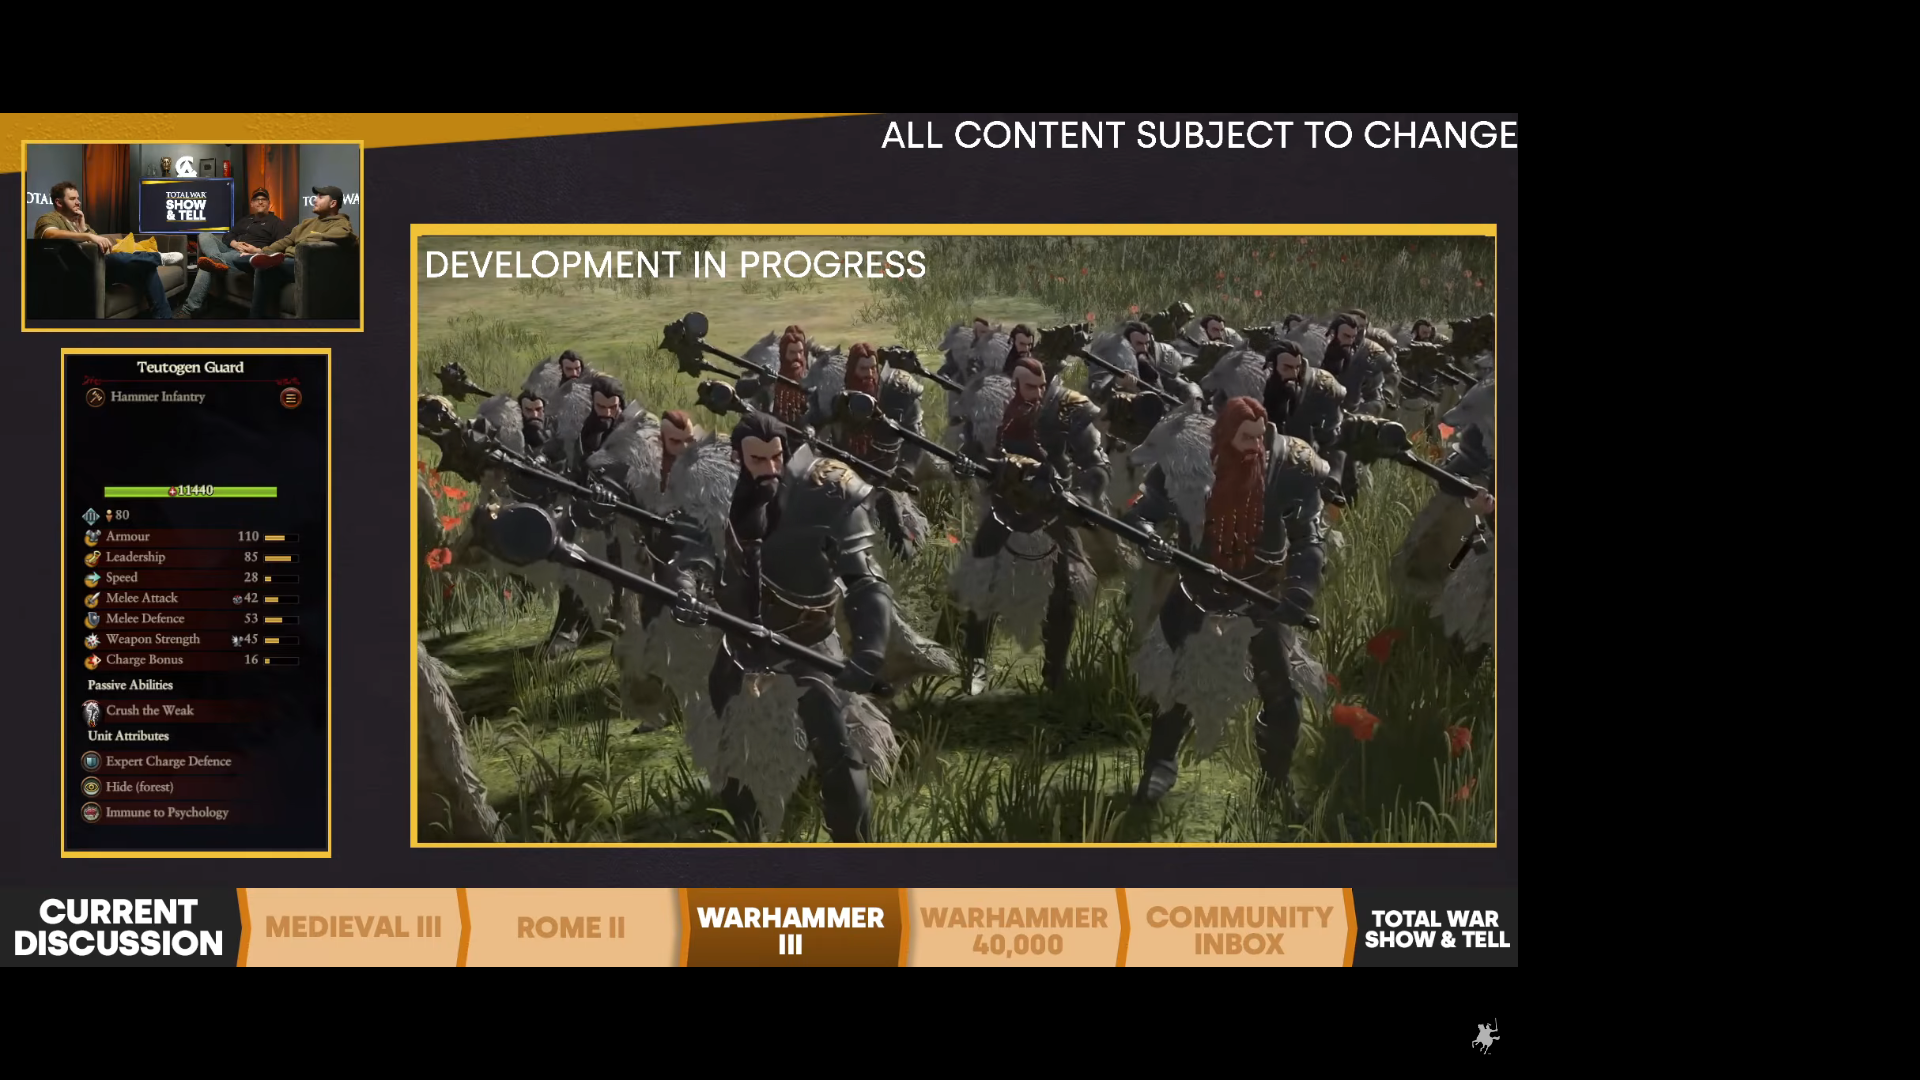Click the Leadership stat bar
The height and width of the screenshot is (1080, 1920).
point(281,558)
